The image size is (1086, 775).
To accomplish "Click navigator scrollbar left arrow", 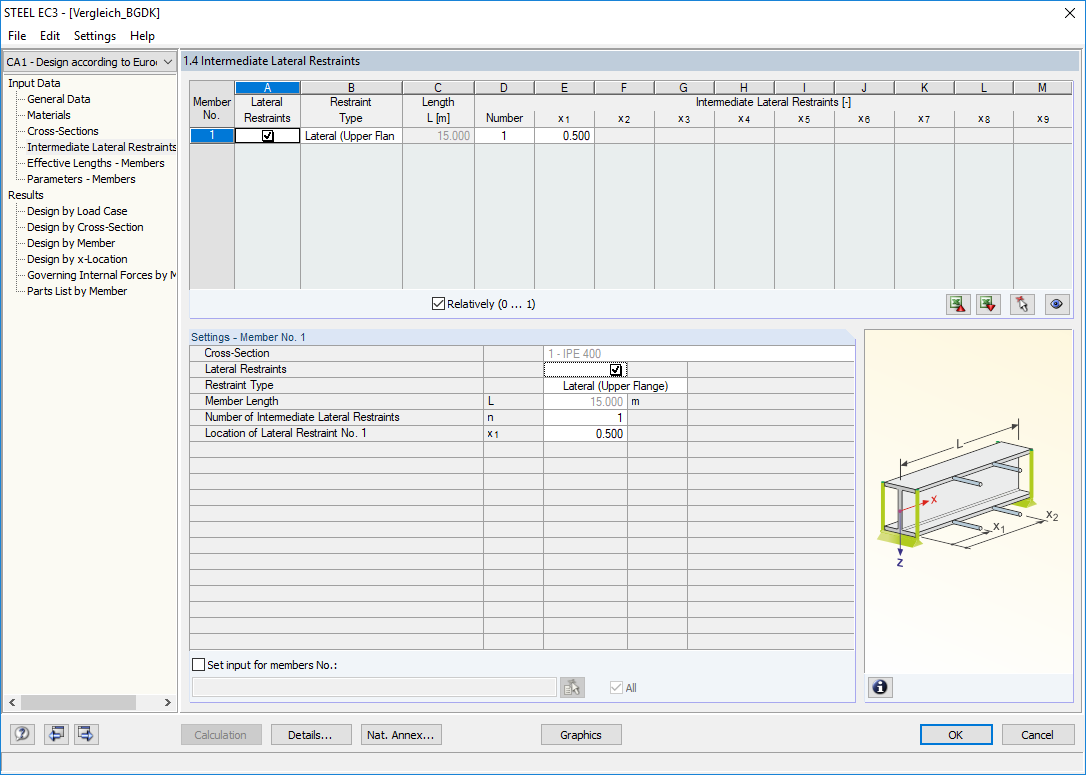I will (12, 702).
